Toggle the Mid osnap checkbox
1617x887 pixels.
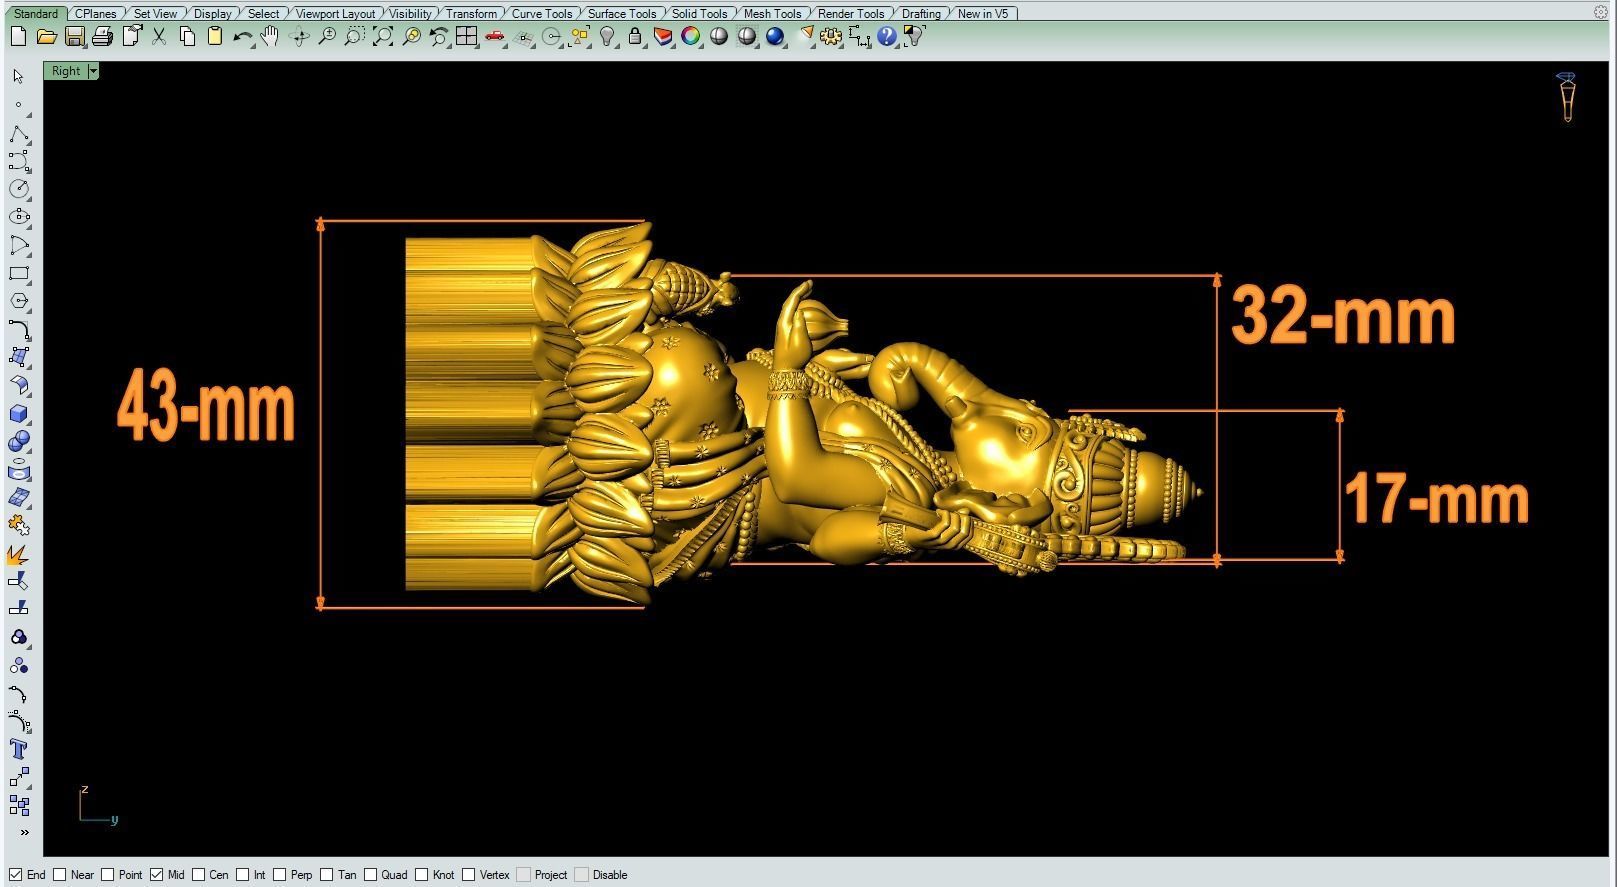(x=157, y=875)
